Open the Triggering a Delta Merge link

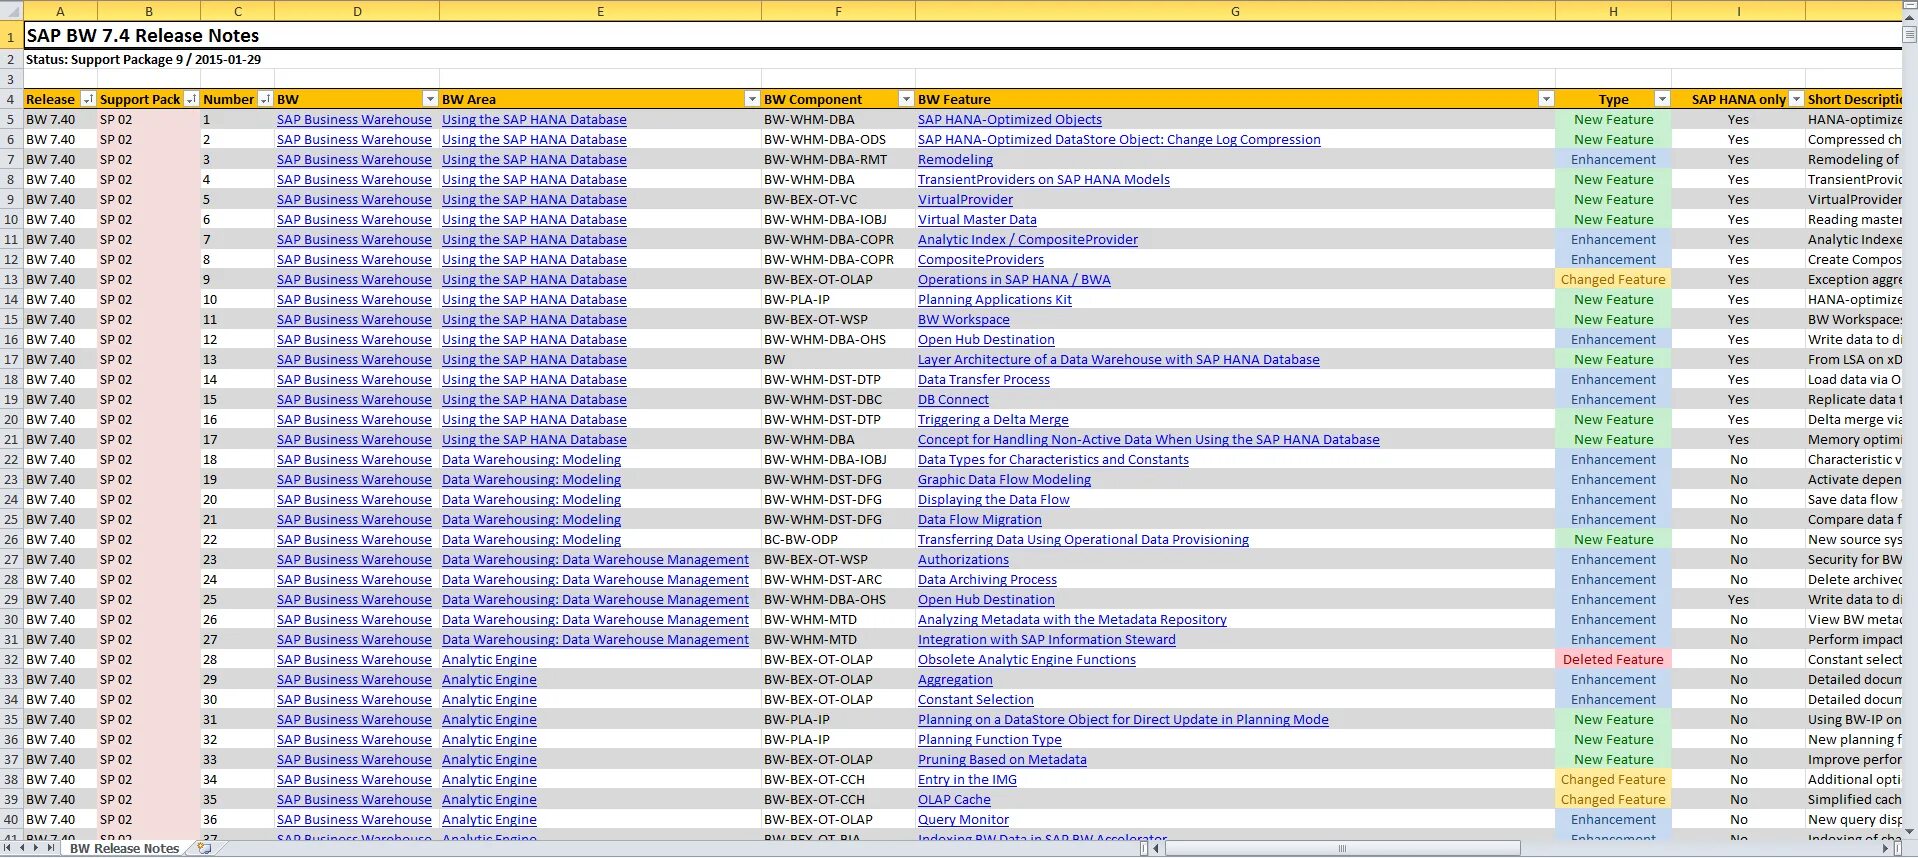(993, 419)
